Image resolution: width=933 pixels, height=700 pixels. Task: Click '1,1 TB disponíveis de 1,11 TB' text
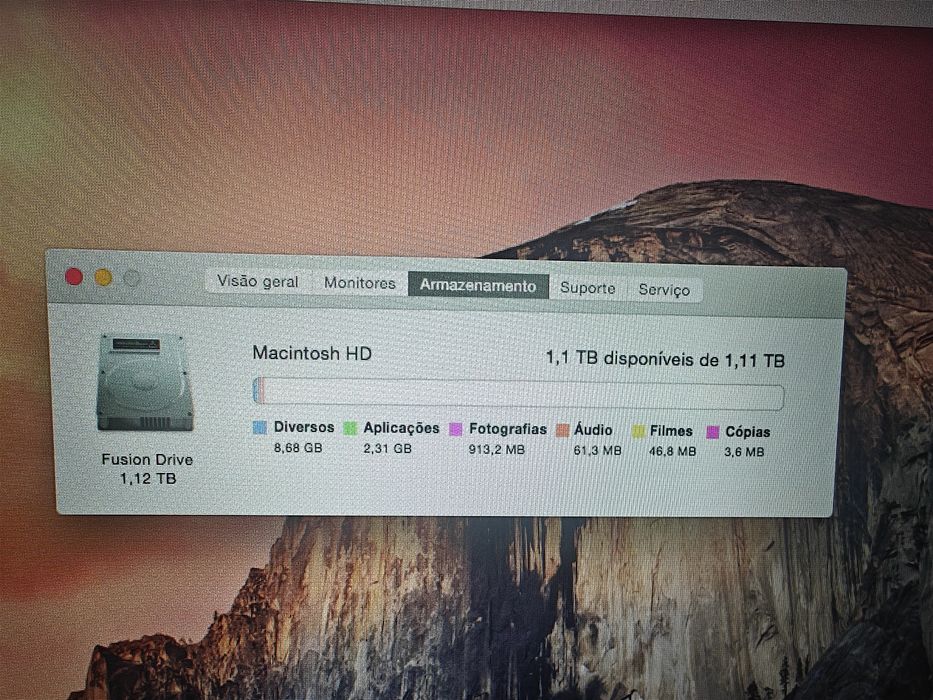(x=665, y=359)
